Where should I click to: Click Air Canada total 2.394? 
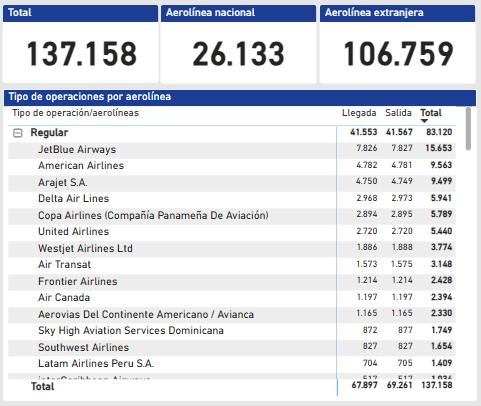441,297
